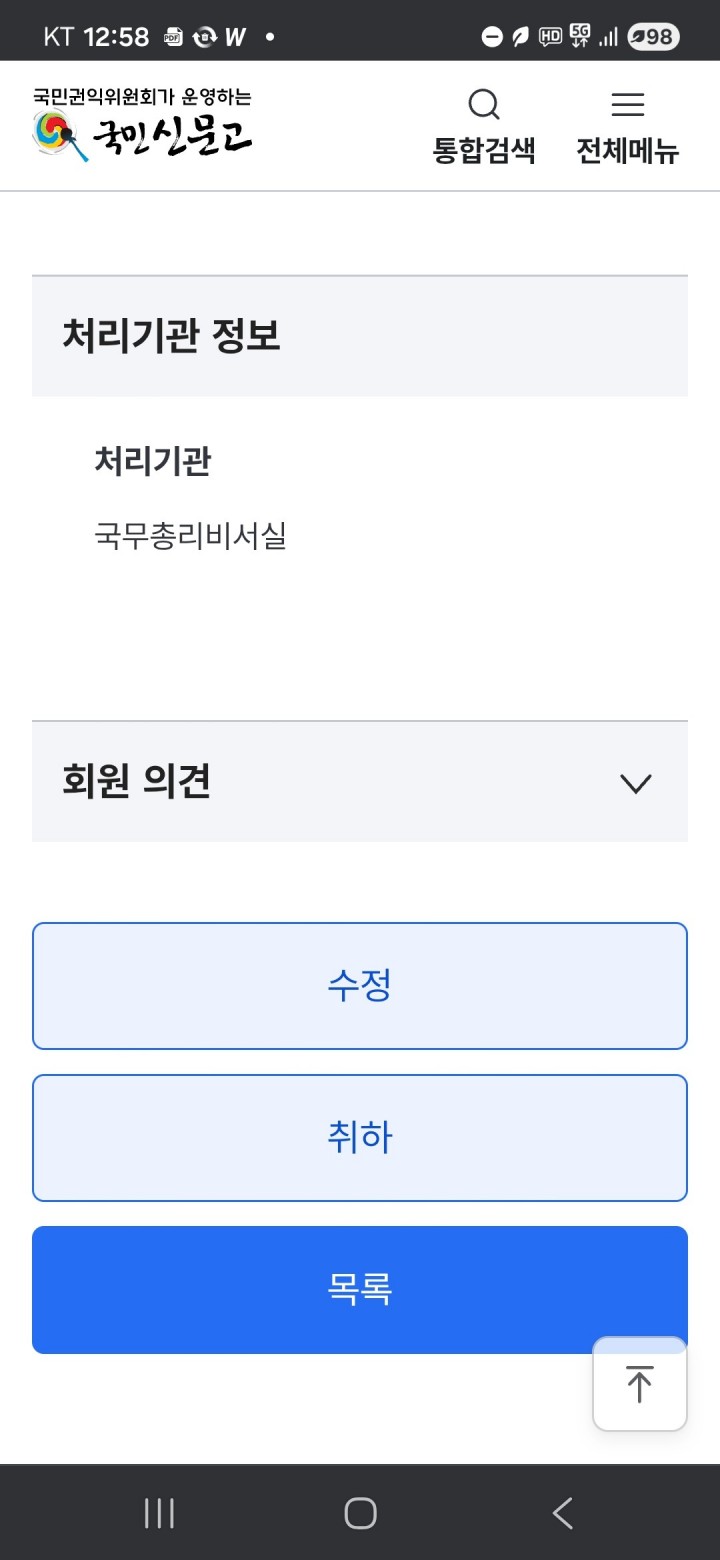The height and width of the screenshot is (1560, 720).
Task: Go back to list with 목록 button
Action: click(360, 1290)
